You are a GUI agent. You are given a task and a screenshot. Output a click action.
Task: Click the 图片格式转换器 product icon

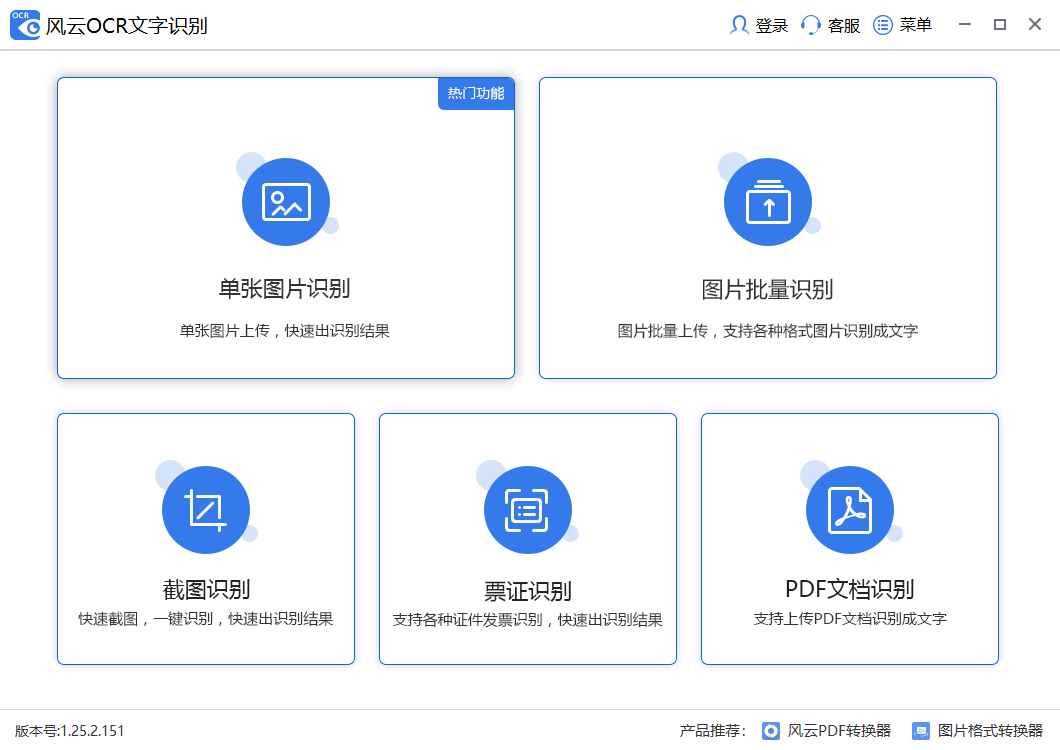[x=921, y=730]
